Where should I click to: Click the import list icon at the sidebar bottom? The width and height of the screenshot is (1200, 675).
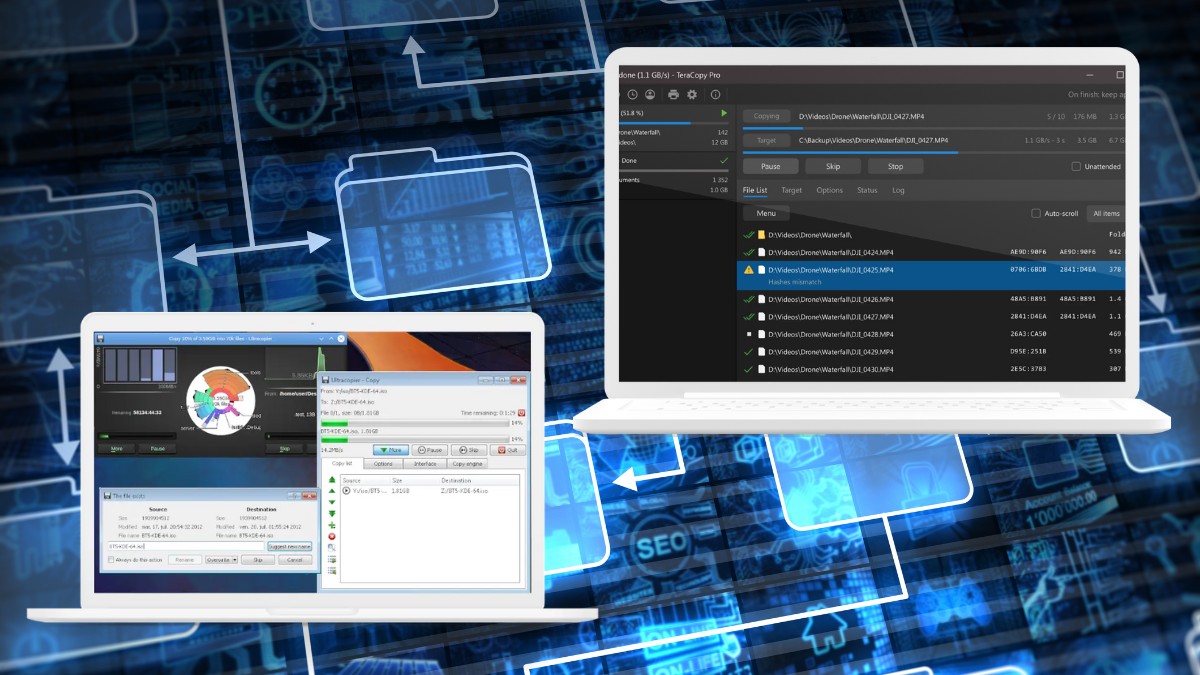click(332, 571)
